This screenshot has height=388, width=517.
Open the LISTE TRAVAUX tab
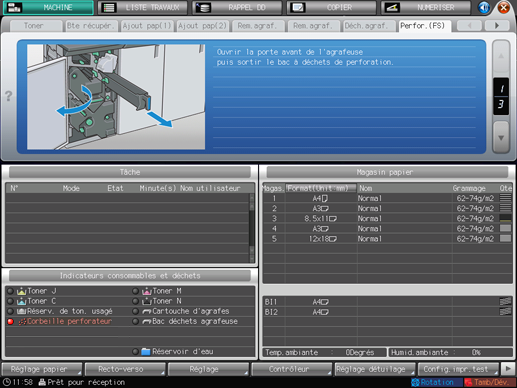[x=143, y=7]
